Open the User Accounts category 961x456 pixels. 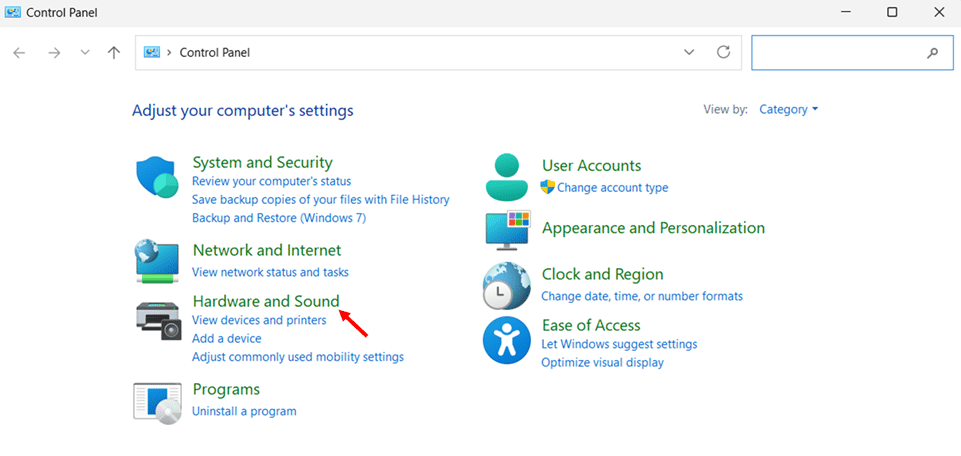pos(591,165)
